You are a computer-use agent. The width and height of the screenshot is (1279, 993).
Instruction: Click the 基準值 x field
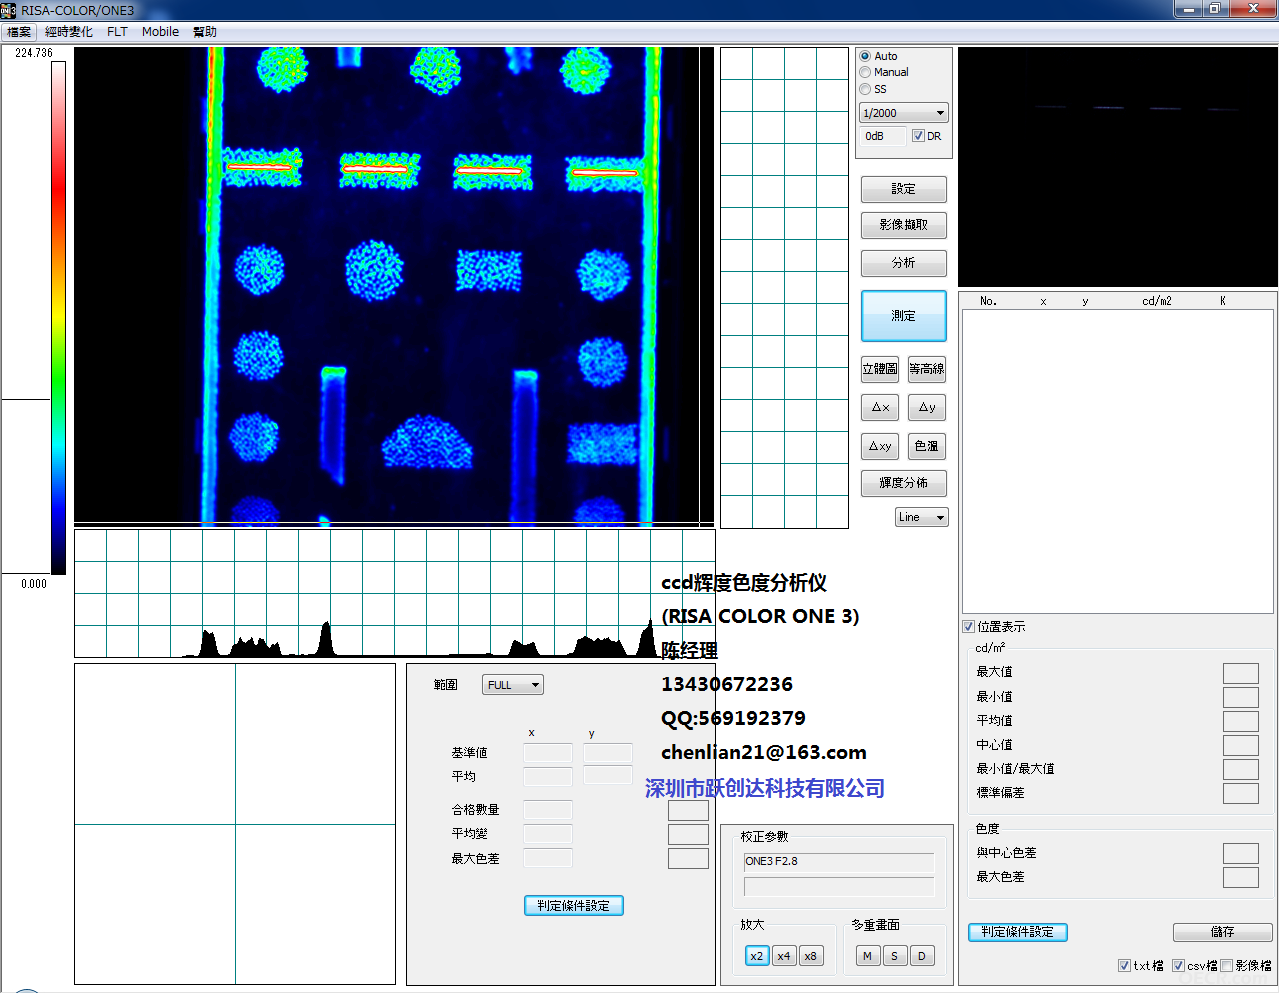pos(548,753)
